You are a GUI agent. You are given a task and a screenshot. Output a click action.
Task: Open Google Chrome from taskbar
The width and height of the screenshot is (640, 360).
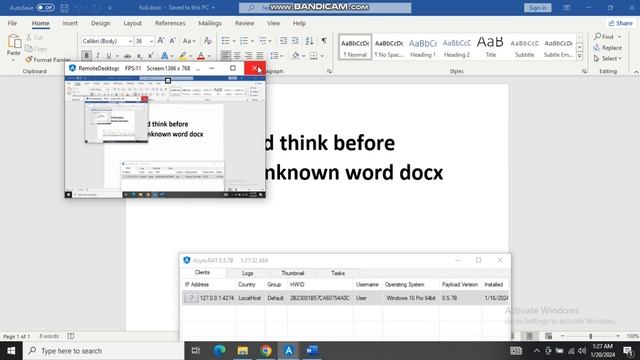[x=266, y=351]
